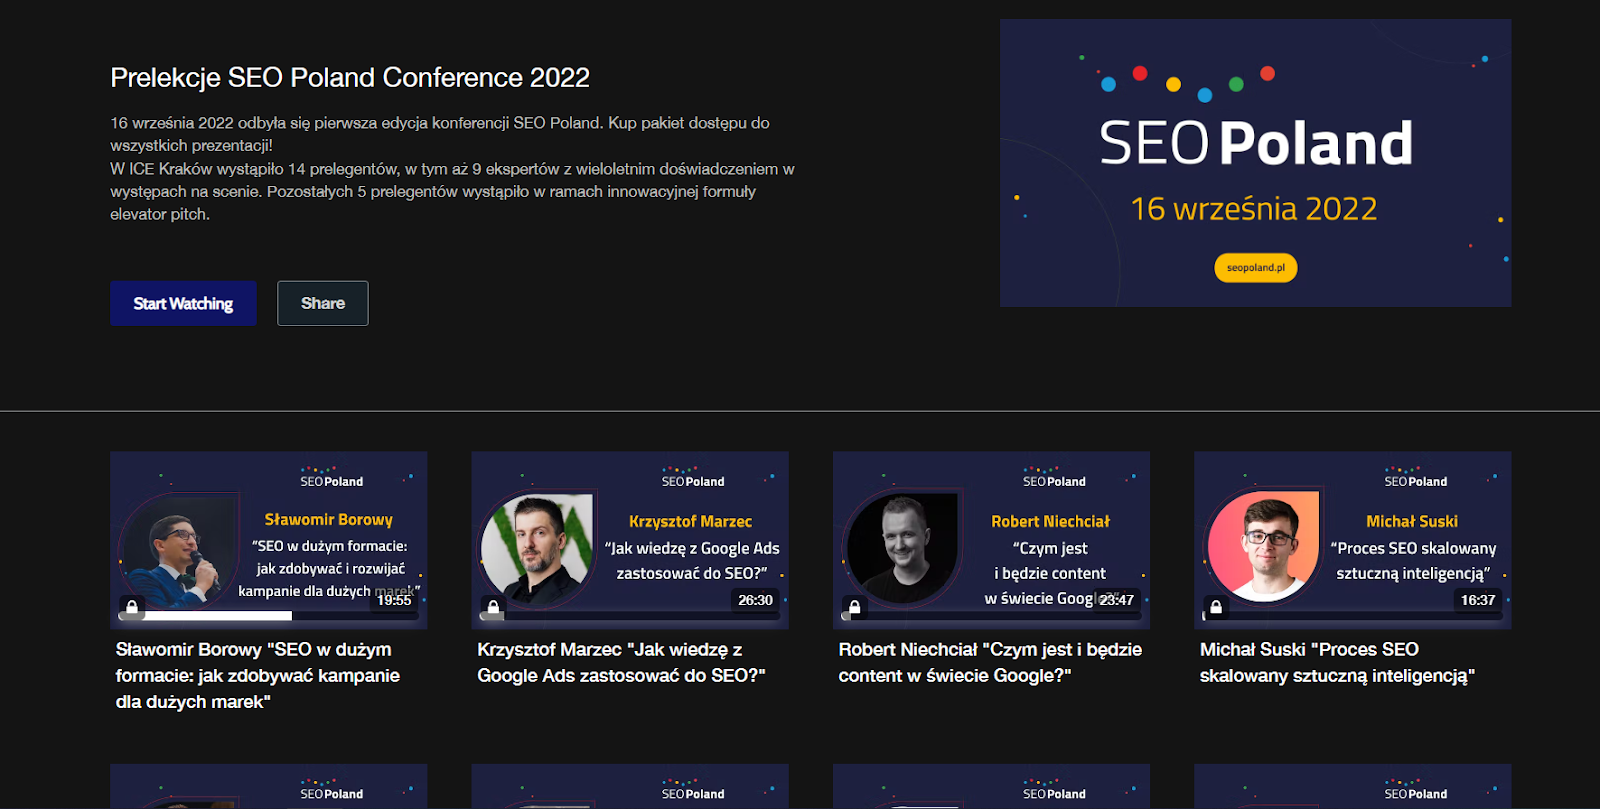Click the 26:30 duration label
The image size is (1600, 809).
755,600
